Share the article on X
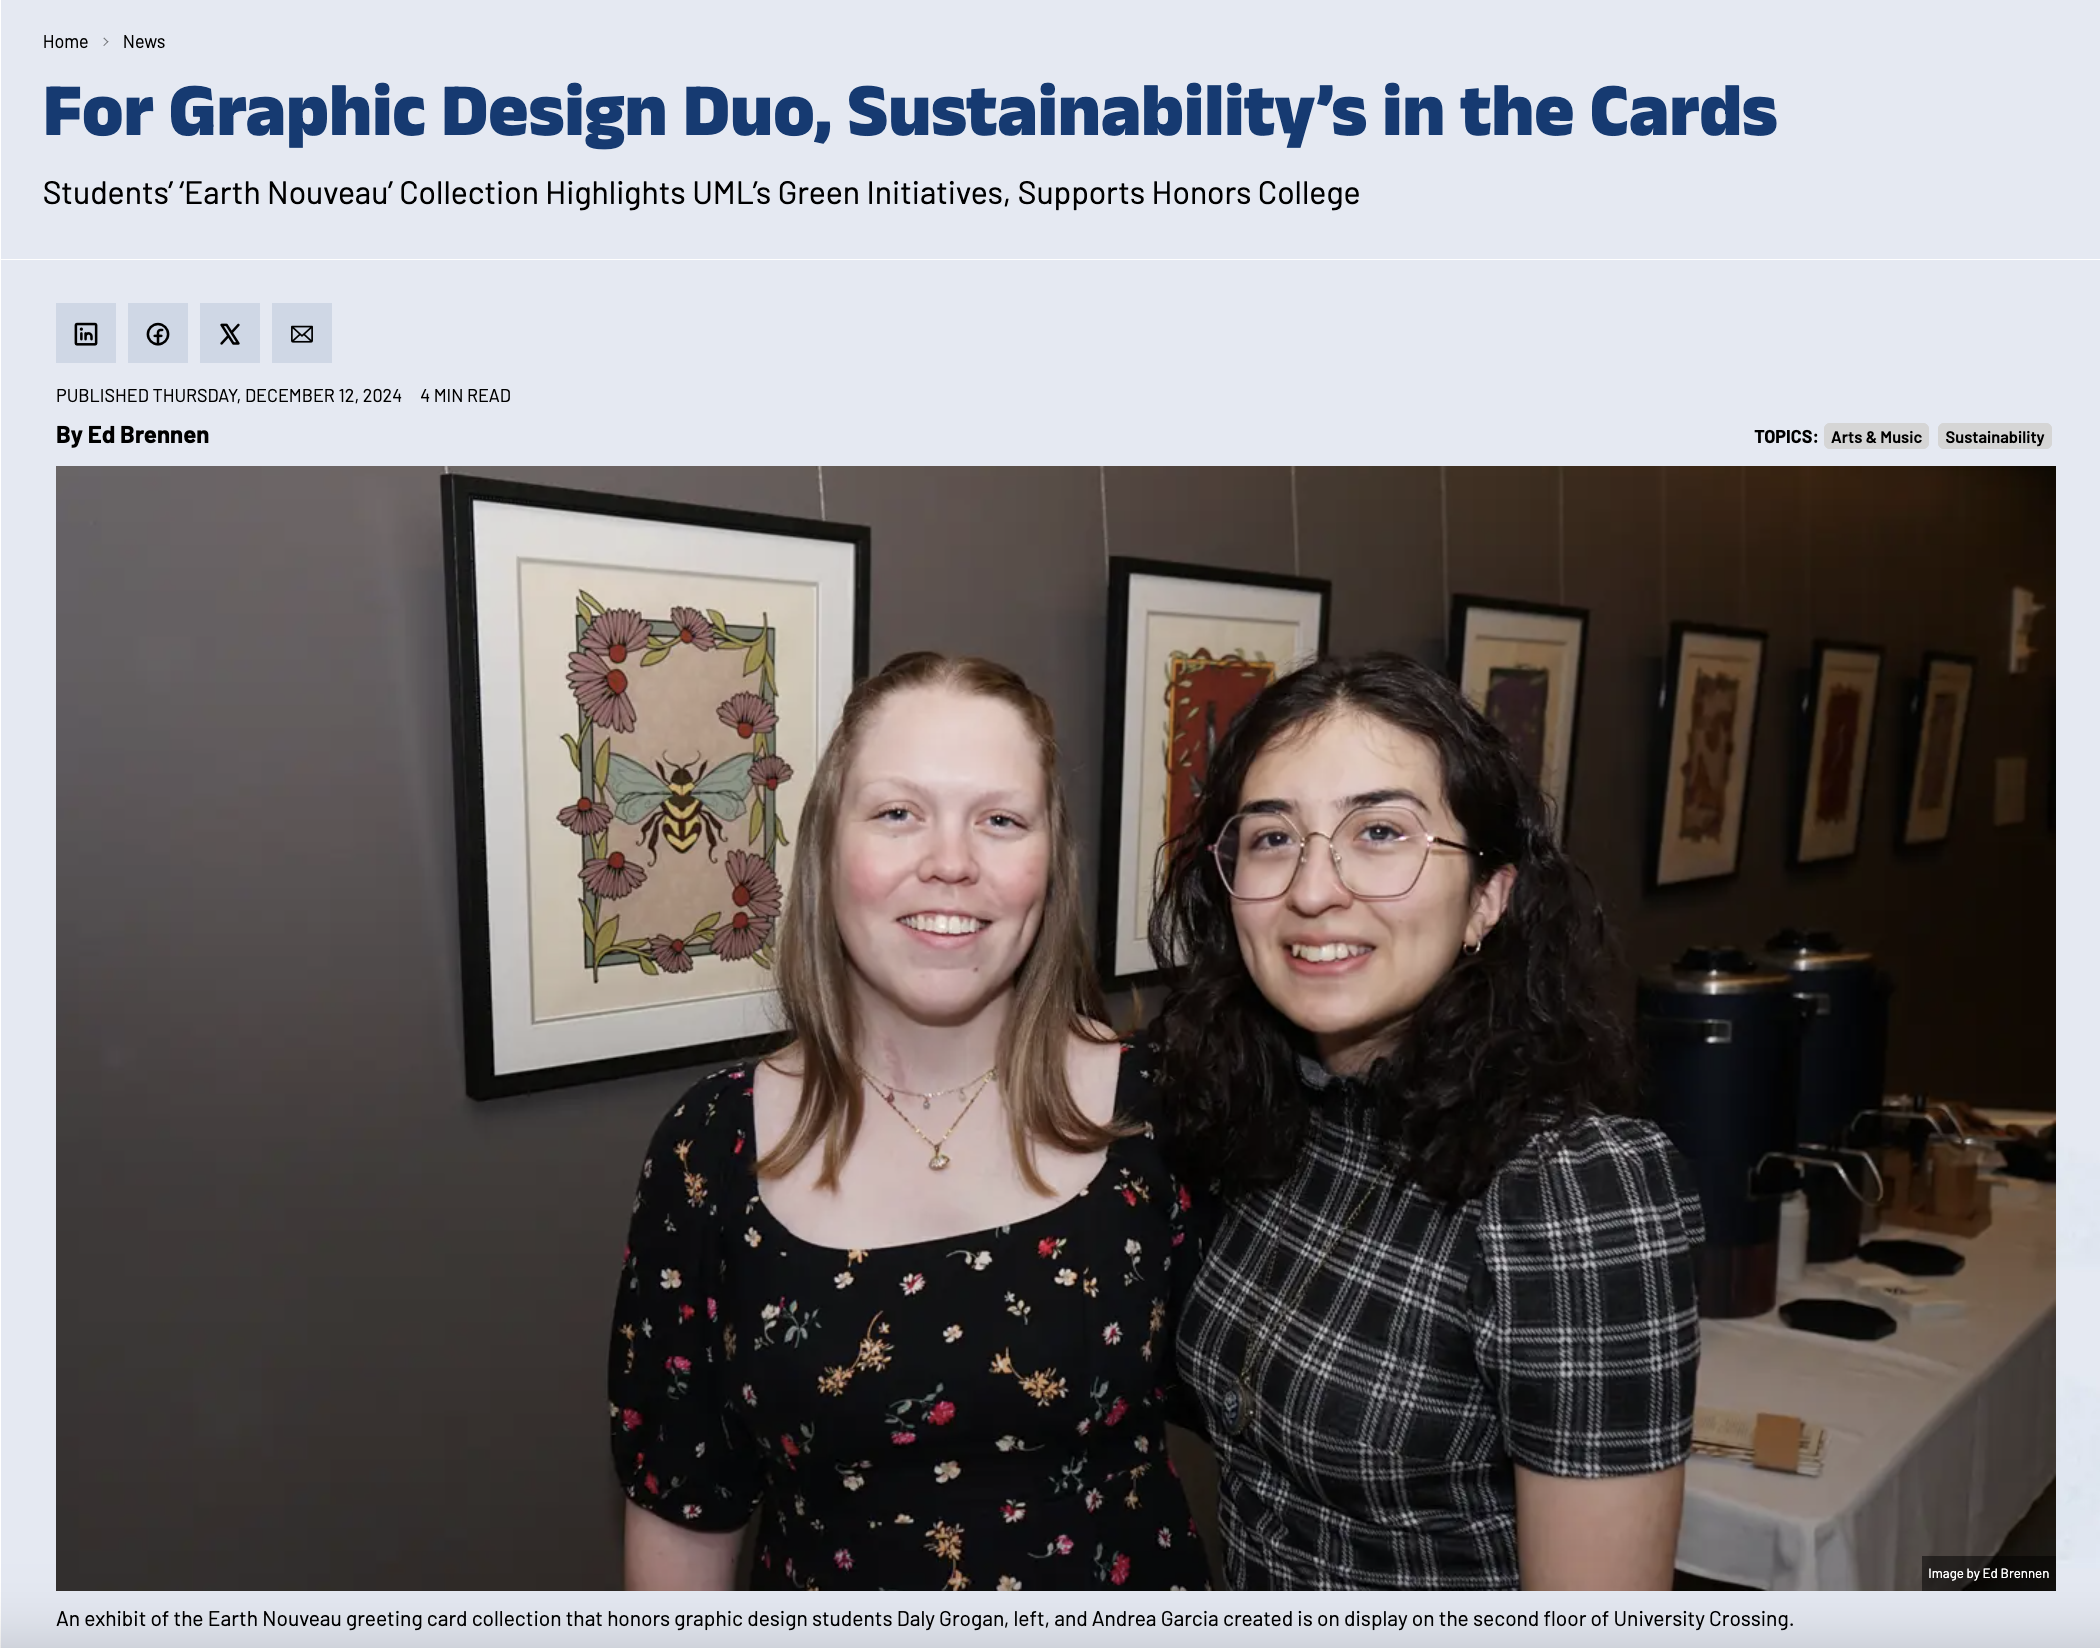Viewport: 2100px width, 1648px height. (x=230, y=333)
